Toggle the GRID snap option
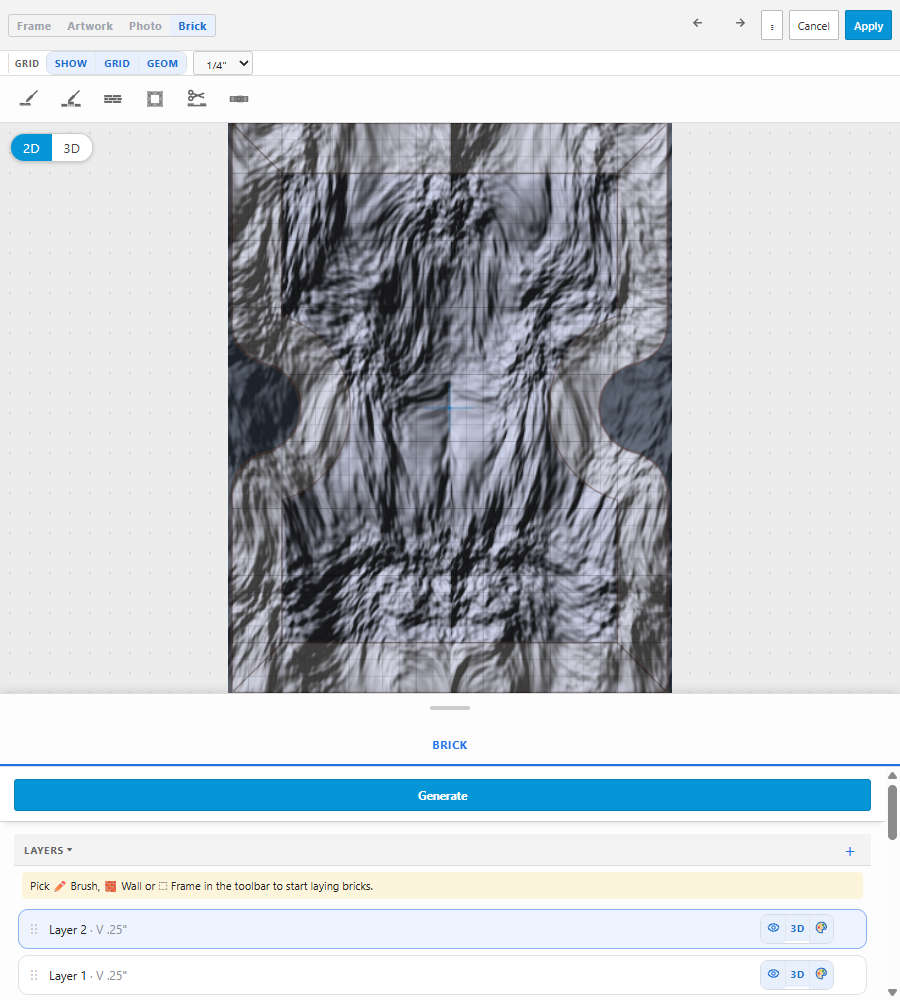The width and height of the screenshot is (900, 1000). click(x=117, y=63)
